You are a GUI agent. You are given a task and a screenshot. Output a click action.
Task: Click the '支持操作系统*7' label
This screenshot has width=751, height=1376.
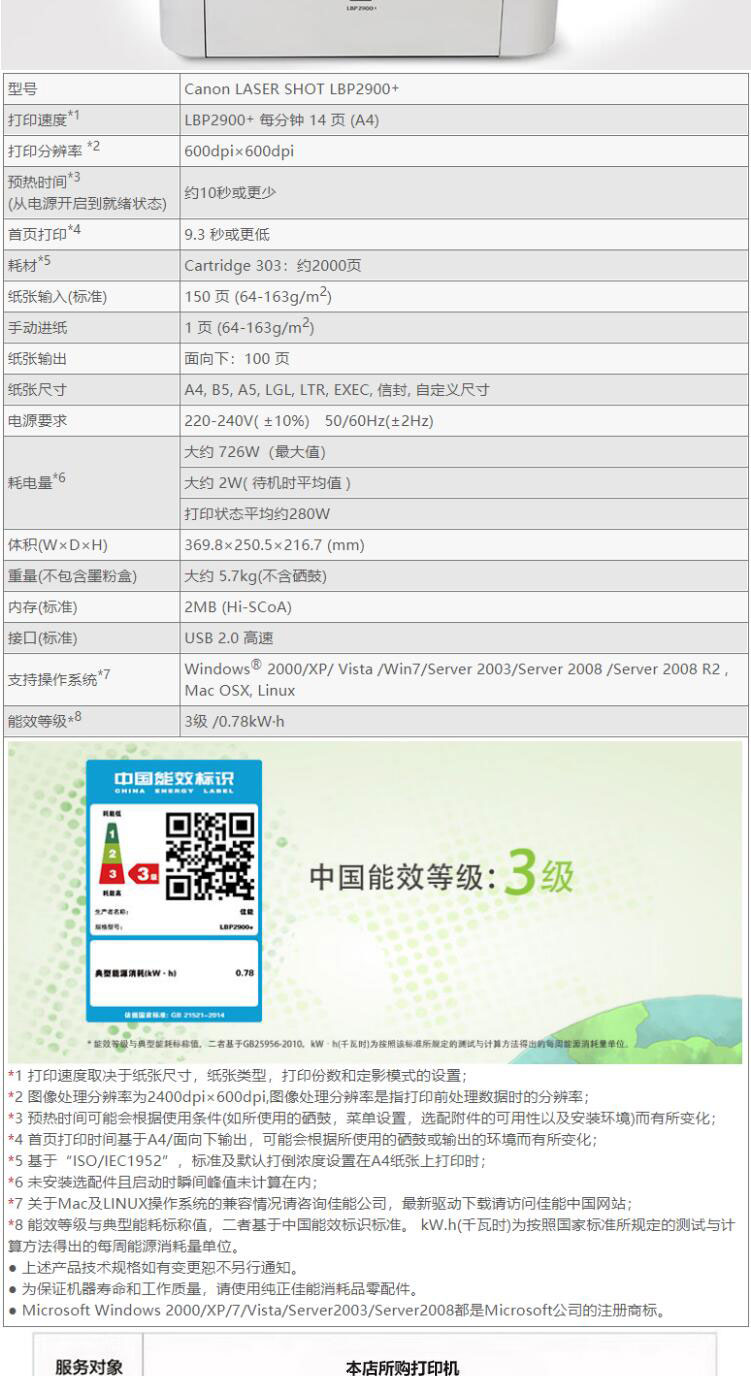[58, 678]
